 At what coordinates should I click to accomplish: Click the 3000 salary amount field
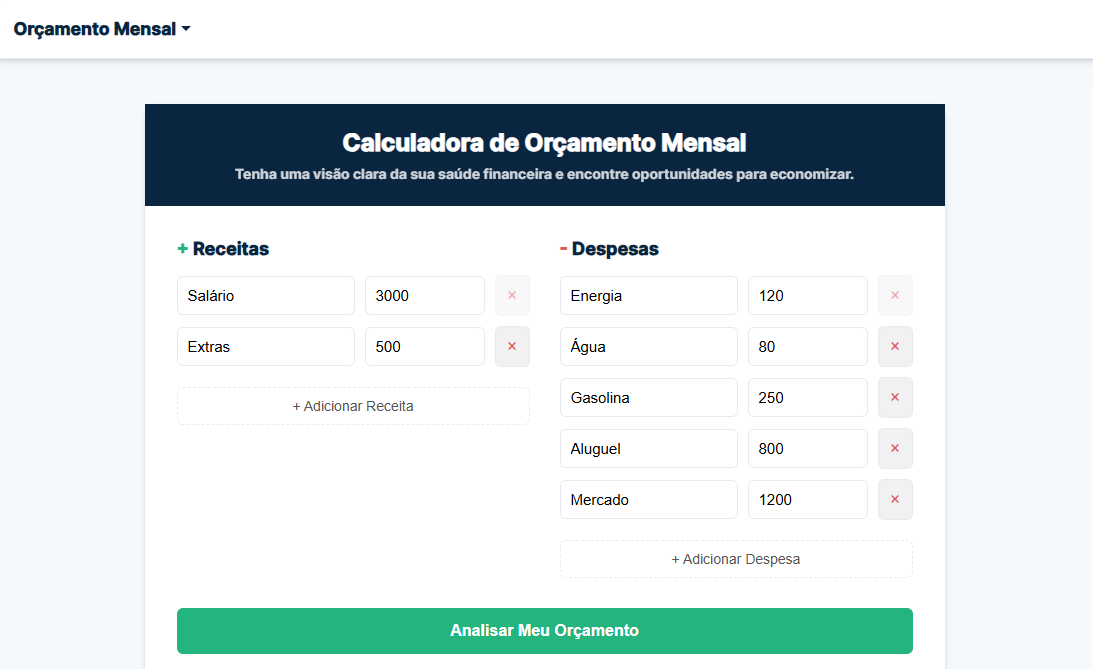(x=424, y=295)
